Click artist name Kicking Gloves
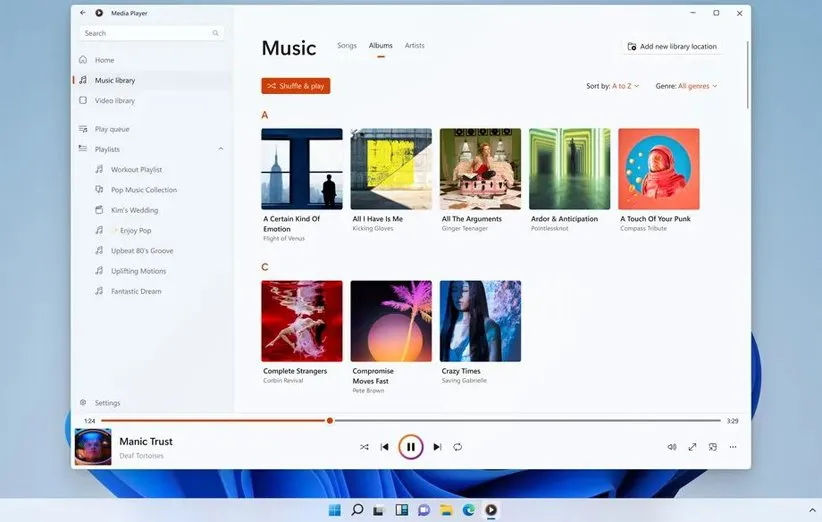The height and width of the screenshot is (522, 822). point(373,229)
